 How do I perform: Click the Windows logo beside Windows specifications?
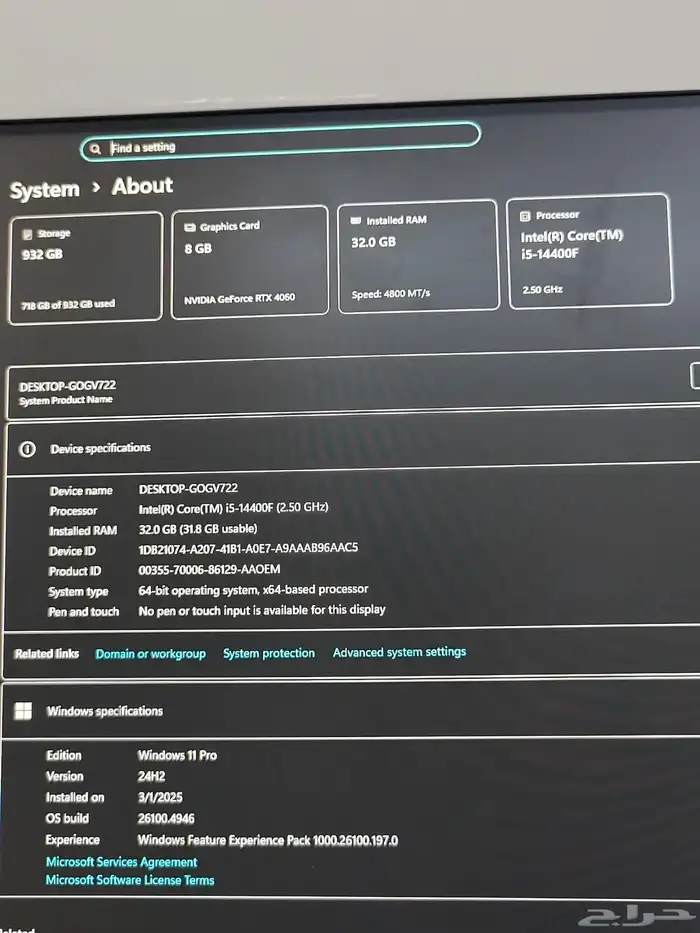(x=22, y=711)
